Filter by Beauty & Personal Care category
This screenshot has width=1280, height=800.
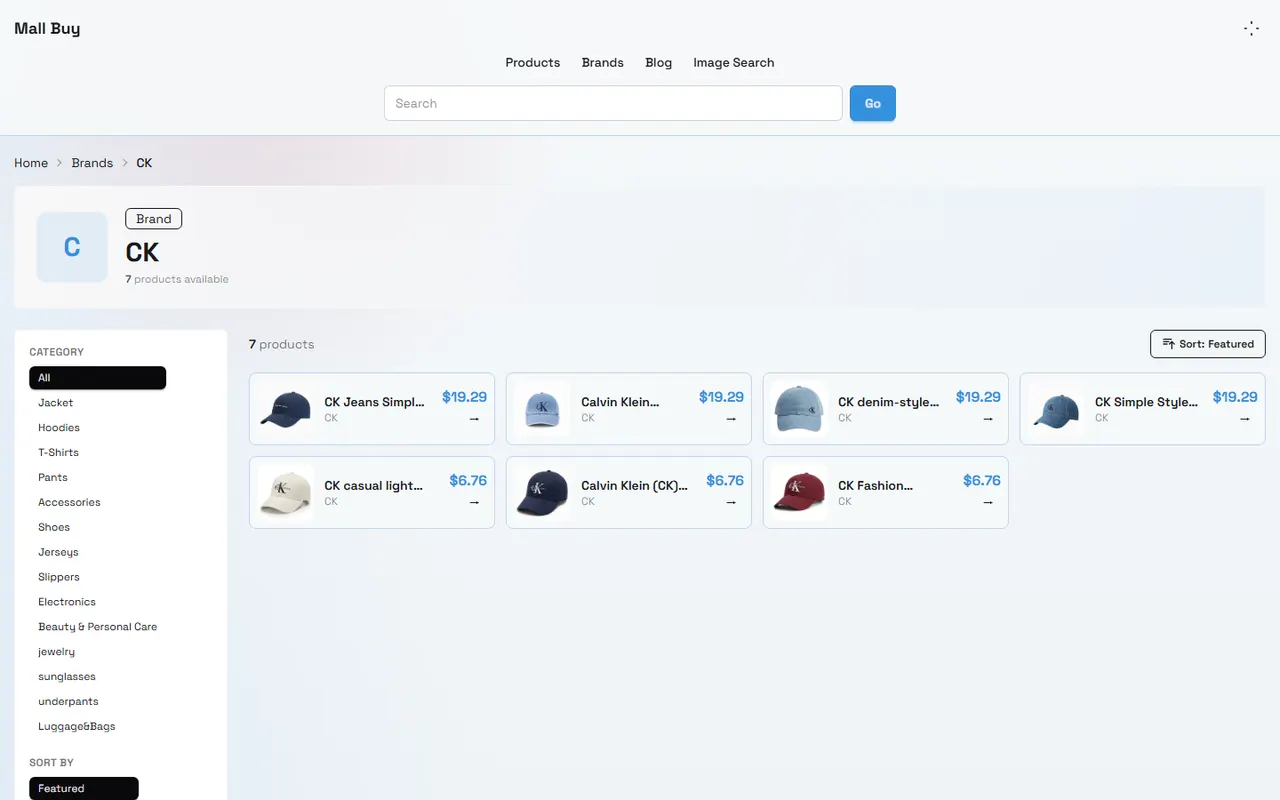coord(98,628)
